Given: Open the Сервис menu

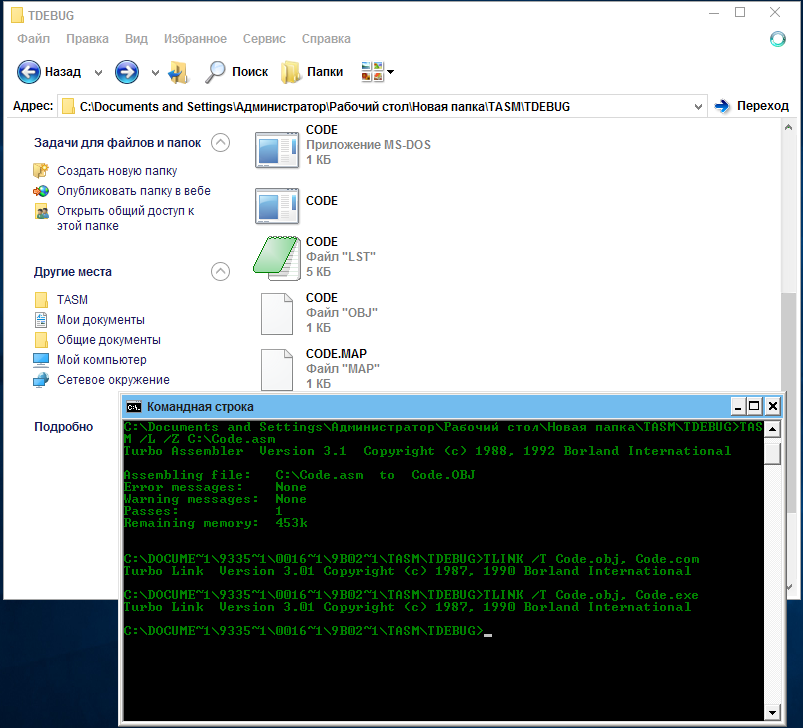Looking at the screenshot, I should tap(264, 39).
